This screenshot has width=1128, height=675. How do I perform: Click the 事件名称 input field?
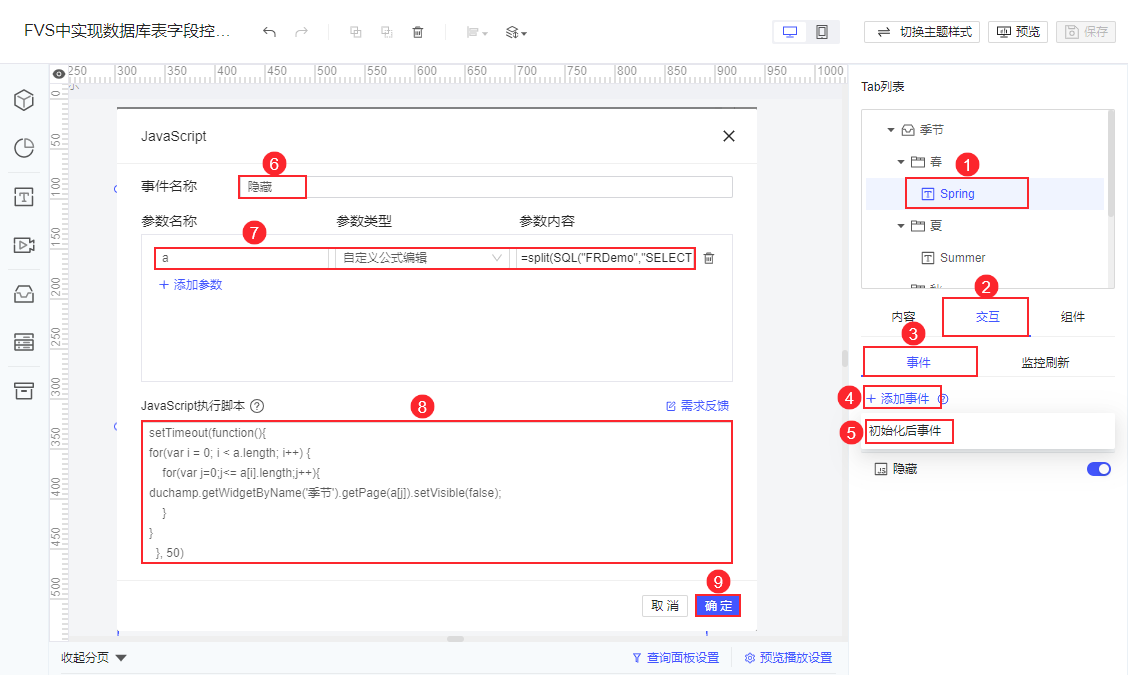pyautogui.click(x=486, y=187)
